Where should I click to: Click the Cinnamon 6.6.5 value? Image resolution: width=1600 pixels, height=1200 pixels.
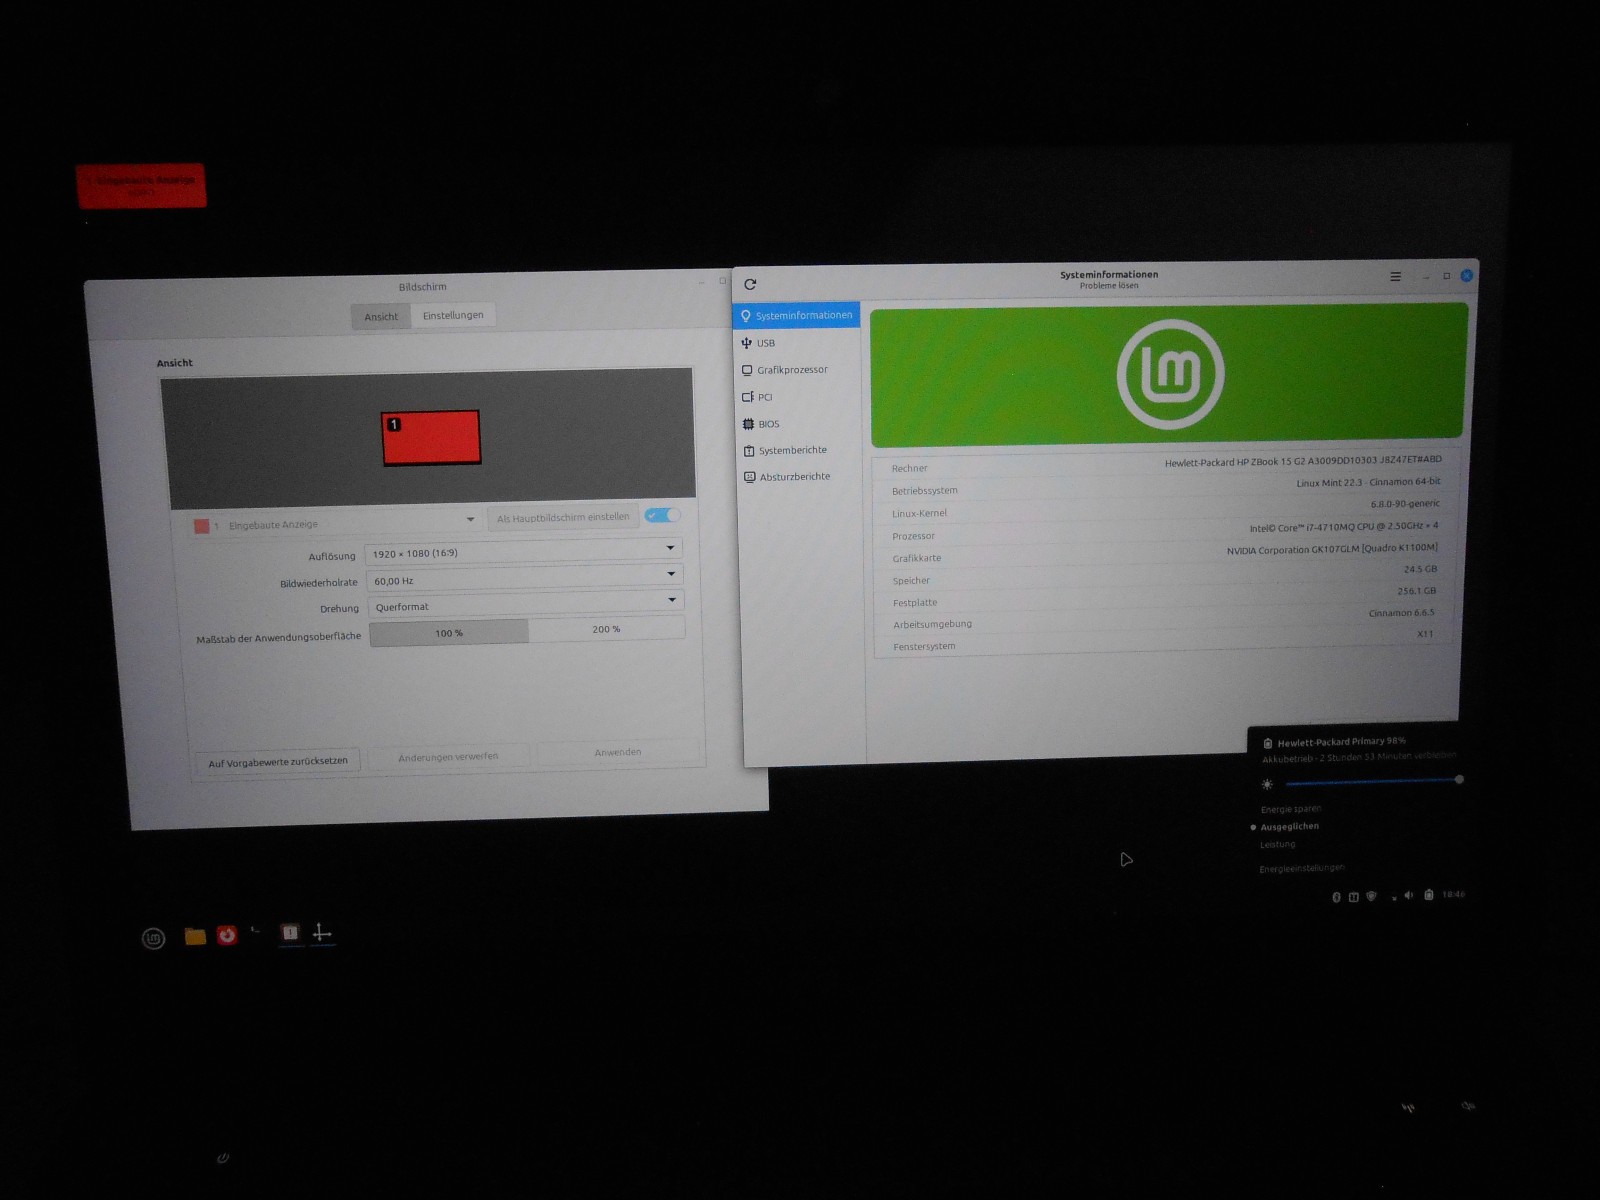tap(1401, 613)
